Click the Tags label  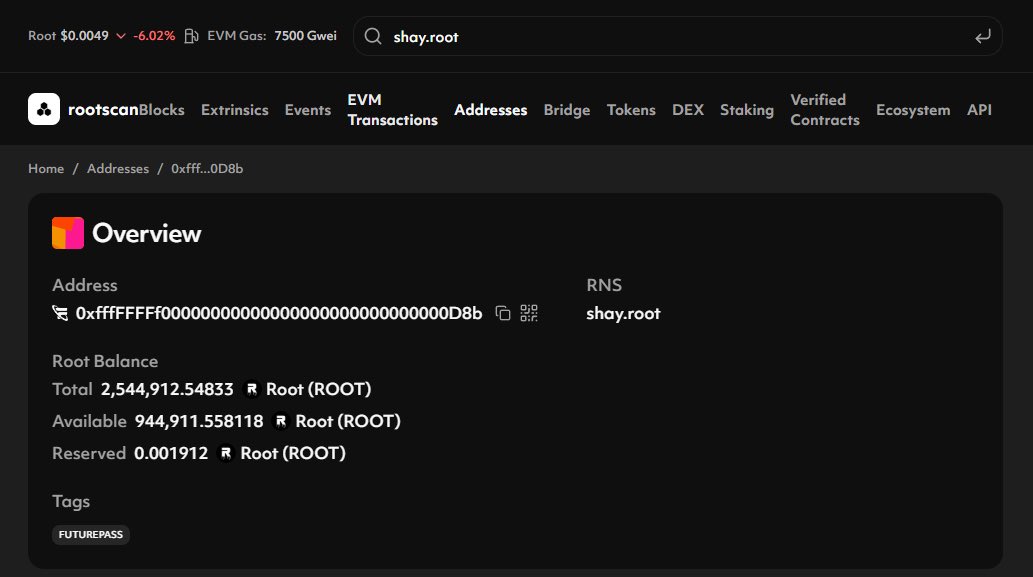tap(71, 502)
